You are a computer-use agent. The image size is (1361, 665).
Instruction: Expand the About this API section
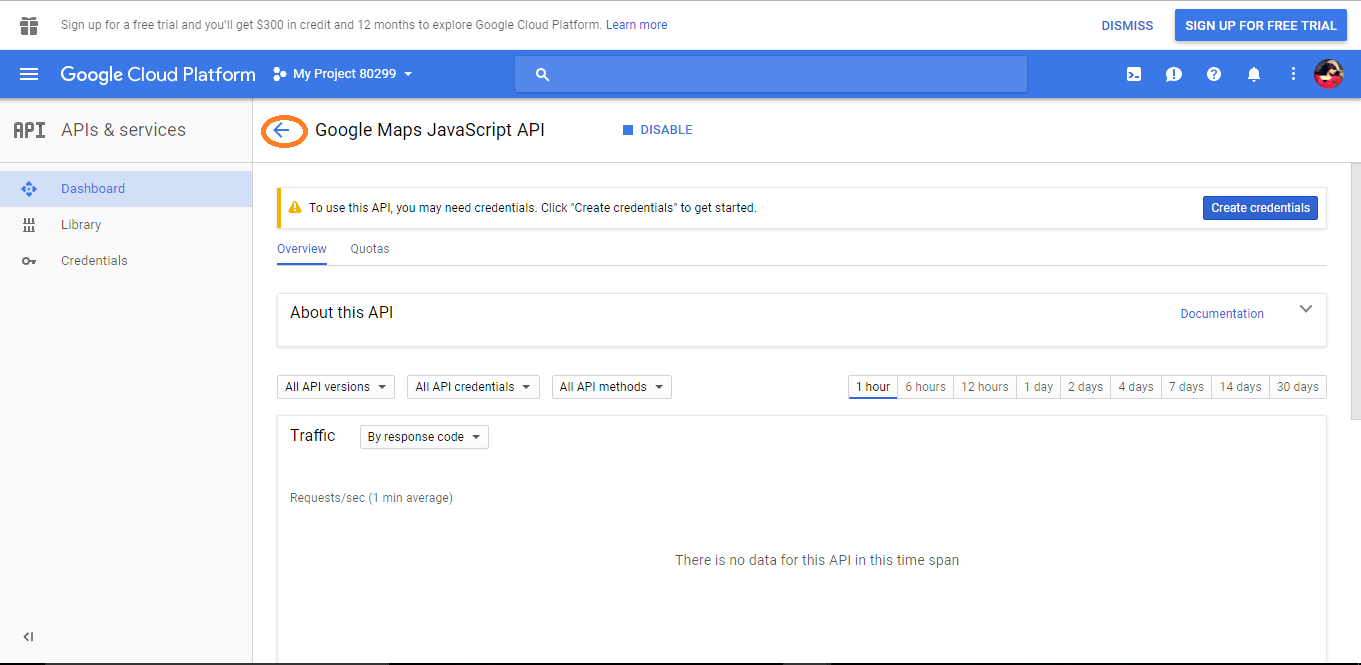click(1305, 309)
